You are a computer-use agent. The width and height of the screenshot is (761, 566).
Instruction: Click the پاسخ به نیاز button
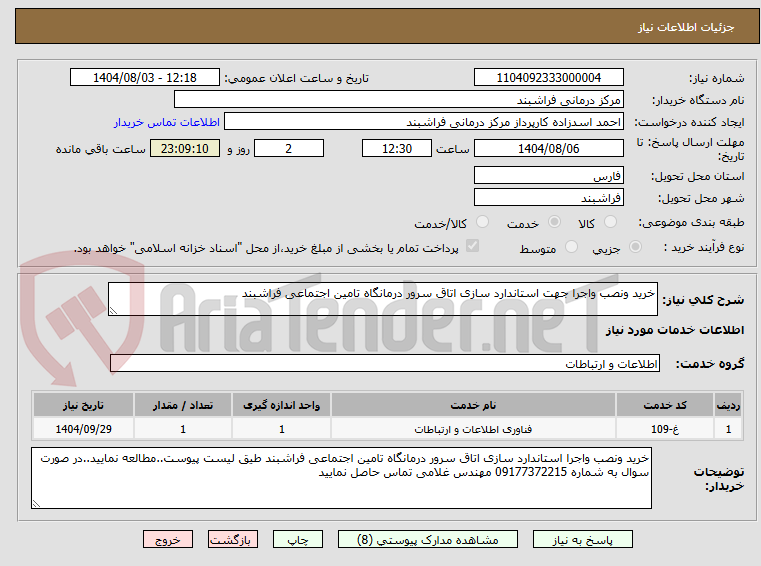coord(582,539)
